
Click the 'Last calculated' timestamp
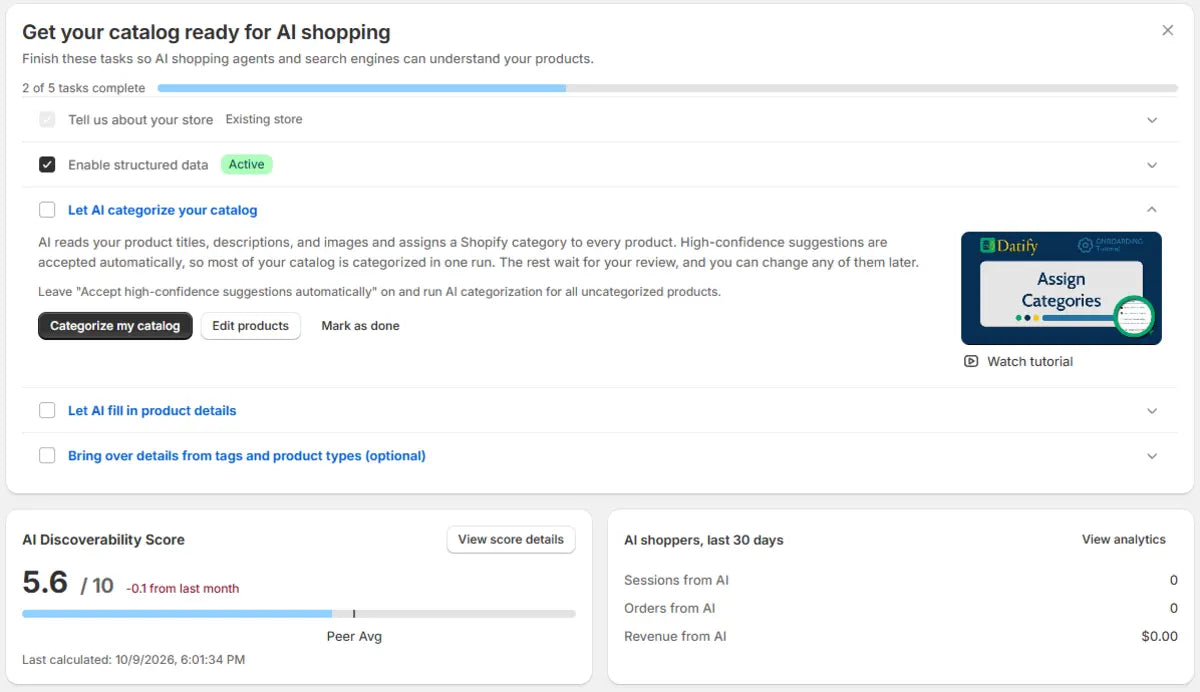(x=134, y=660)
